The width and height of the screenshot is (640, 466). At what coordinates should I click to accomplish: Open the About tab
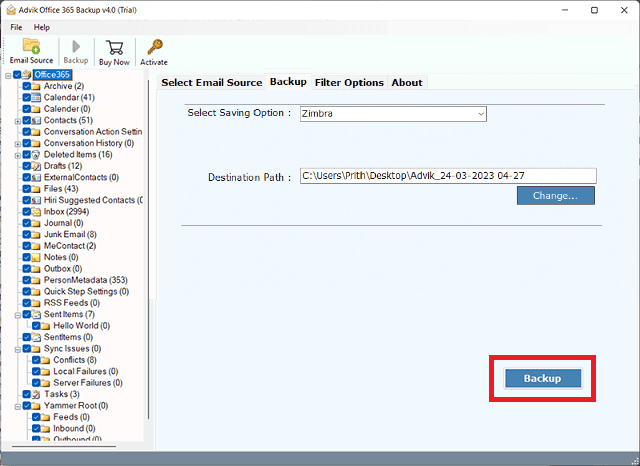pos(407,82)
